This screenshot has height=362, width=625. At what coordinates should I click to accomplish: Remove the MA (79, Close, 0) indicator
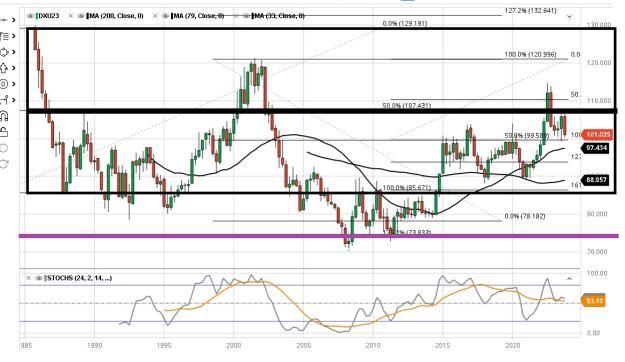click(x=155, y=16)
